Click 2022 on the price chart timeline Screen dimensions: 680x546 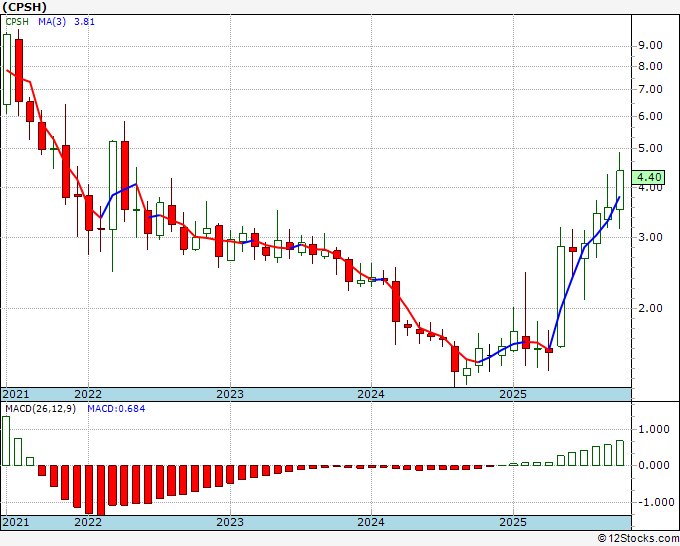click(x=88, y=394)
